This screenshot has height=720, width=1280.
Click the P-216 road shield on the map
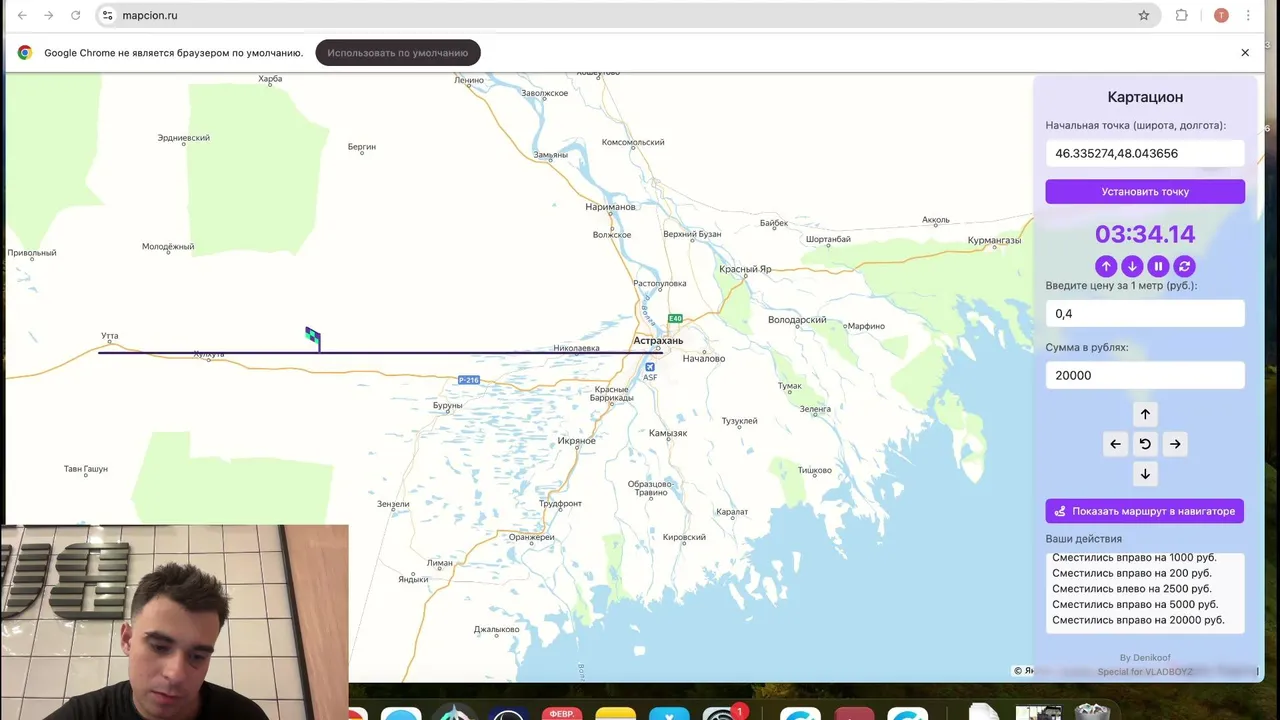click(469, 380)
